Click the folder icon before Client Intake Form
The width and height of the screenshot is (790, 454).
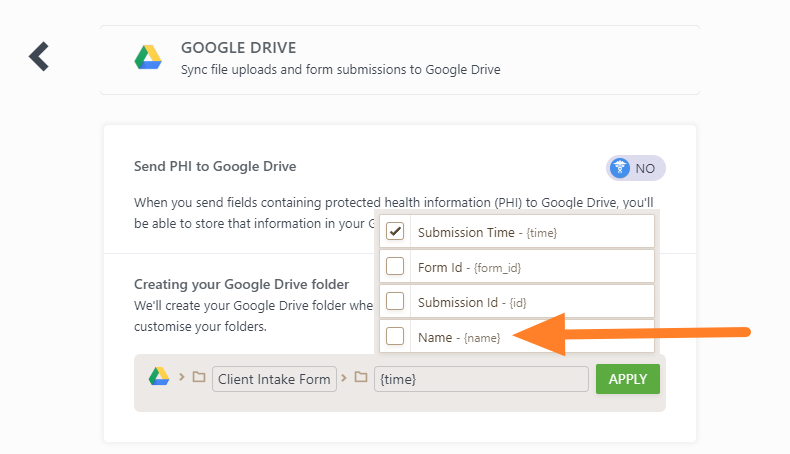click(x=199, y=378)
